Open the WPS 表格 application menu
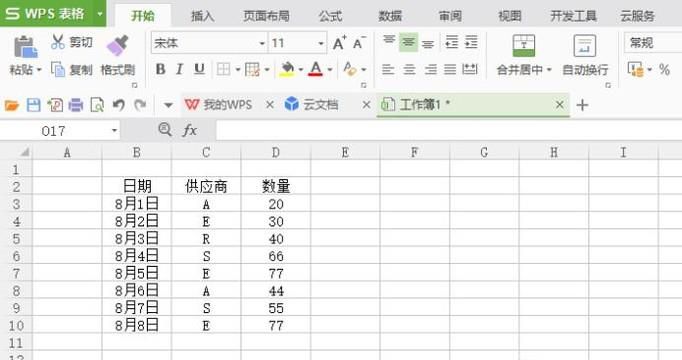682x360 pixels. click(53, 13)
